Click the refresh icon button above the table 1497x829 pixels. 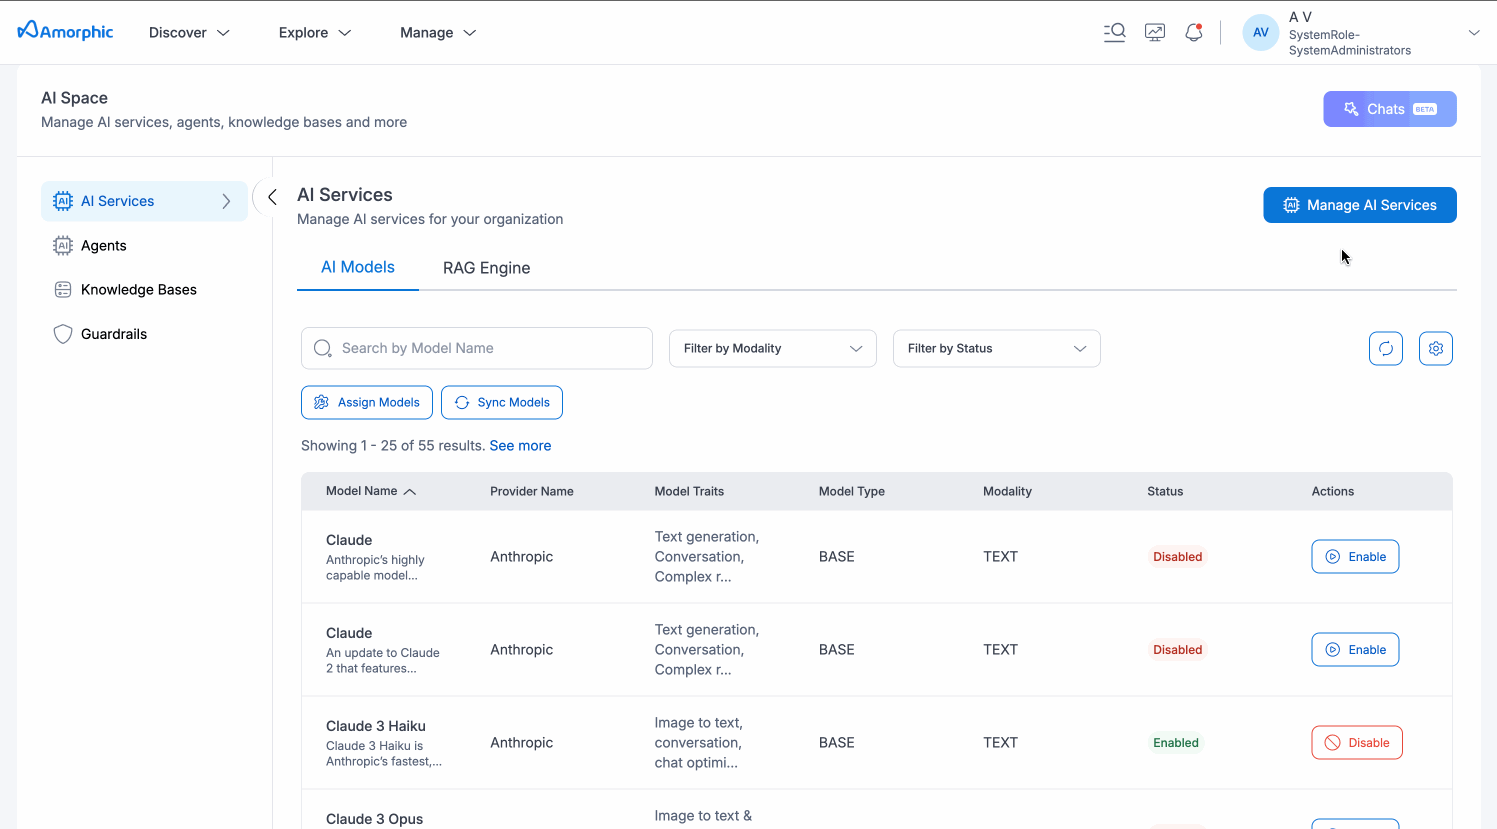1385,349
